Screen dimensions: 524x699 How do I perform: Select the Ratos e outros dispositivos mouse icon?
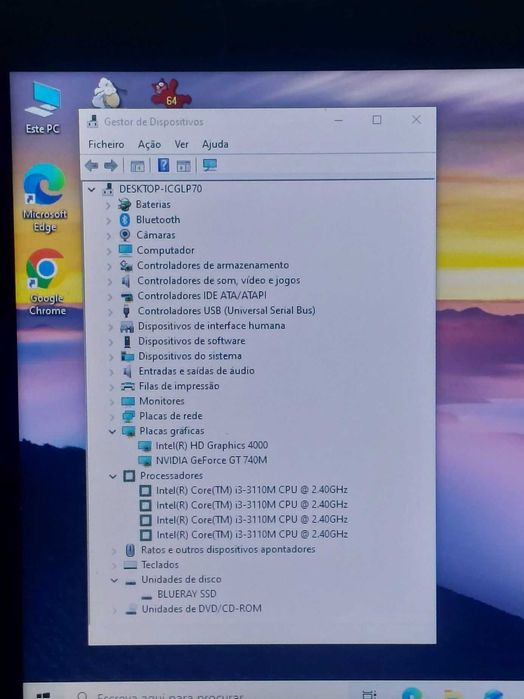[x=130, y=550]
